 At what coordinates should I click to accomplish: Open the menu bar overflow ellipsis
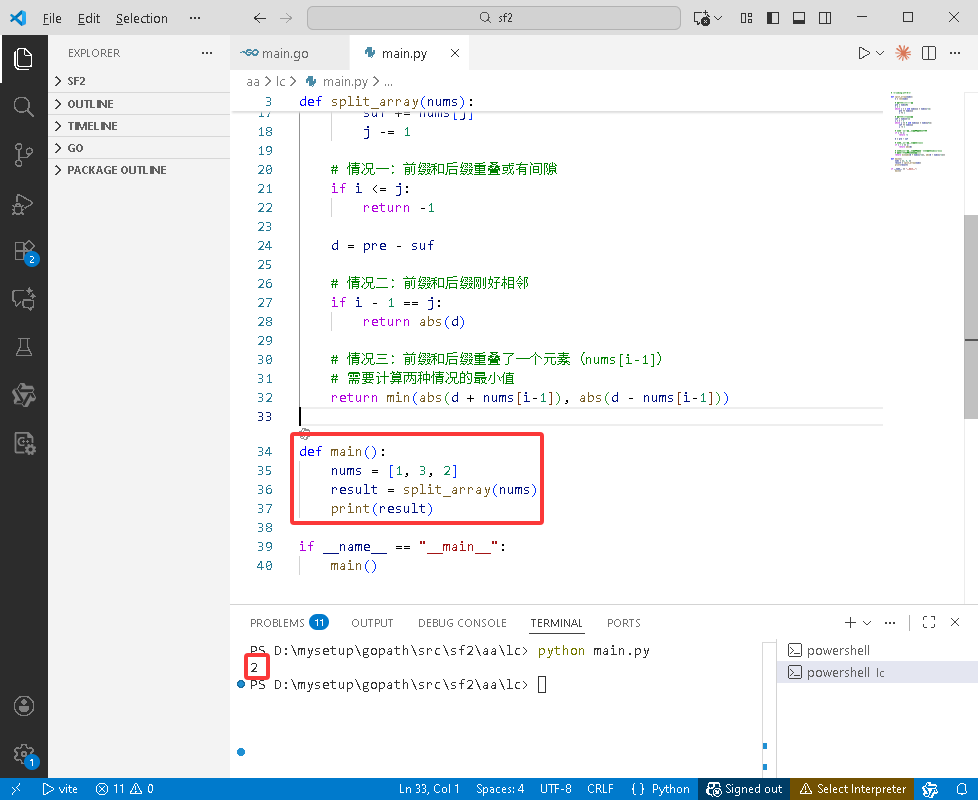click(195, 18)
